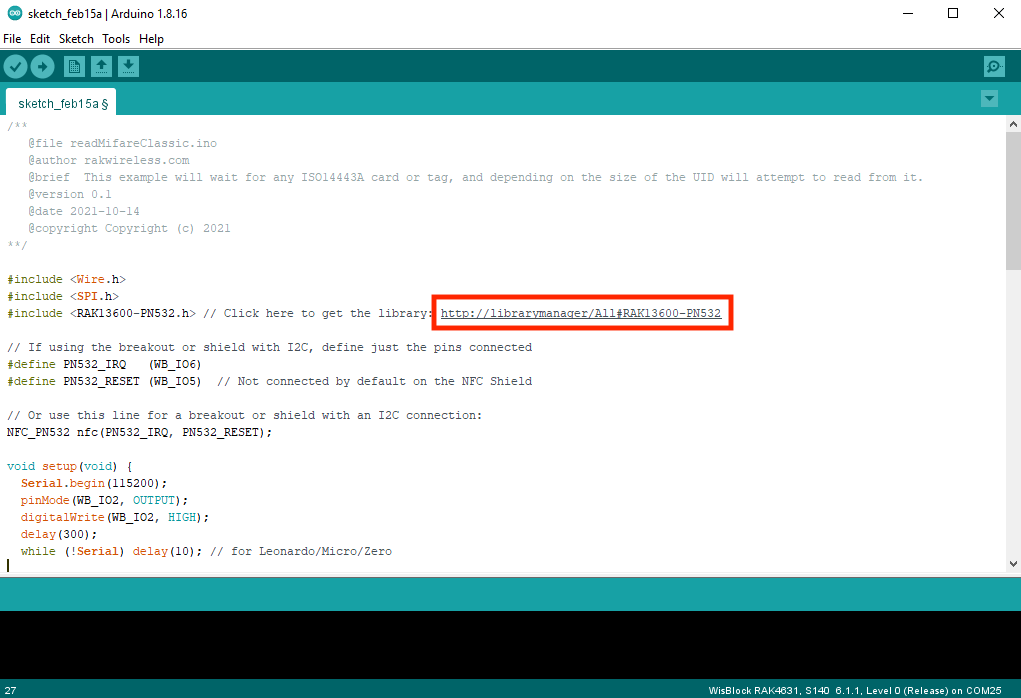Click the Arduino logo in title bar
This screenshot has width=1021, height=698.
14,13
